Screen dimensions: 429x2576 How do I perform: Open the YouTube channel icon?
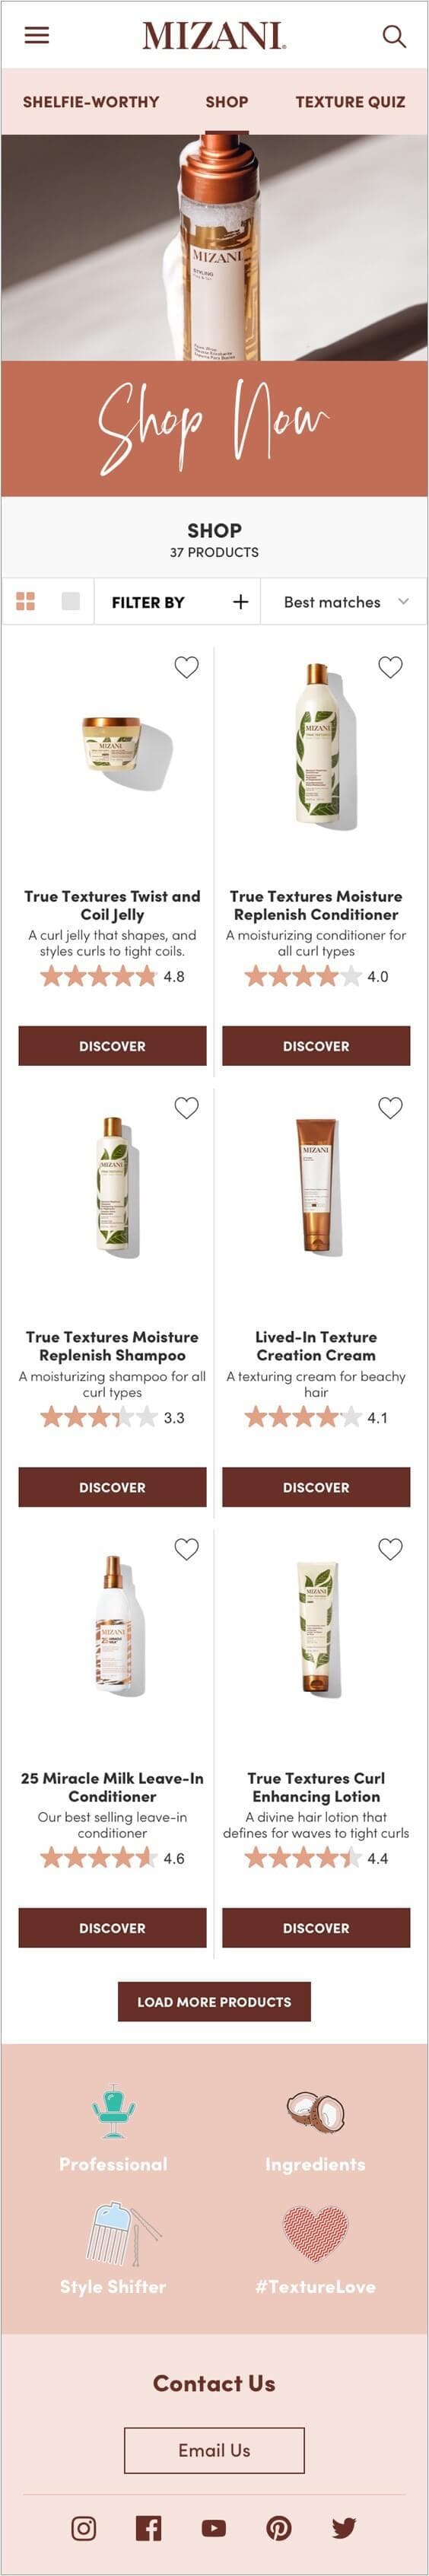click(x=214, y=2527)
